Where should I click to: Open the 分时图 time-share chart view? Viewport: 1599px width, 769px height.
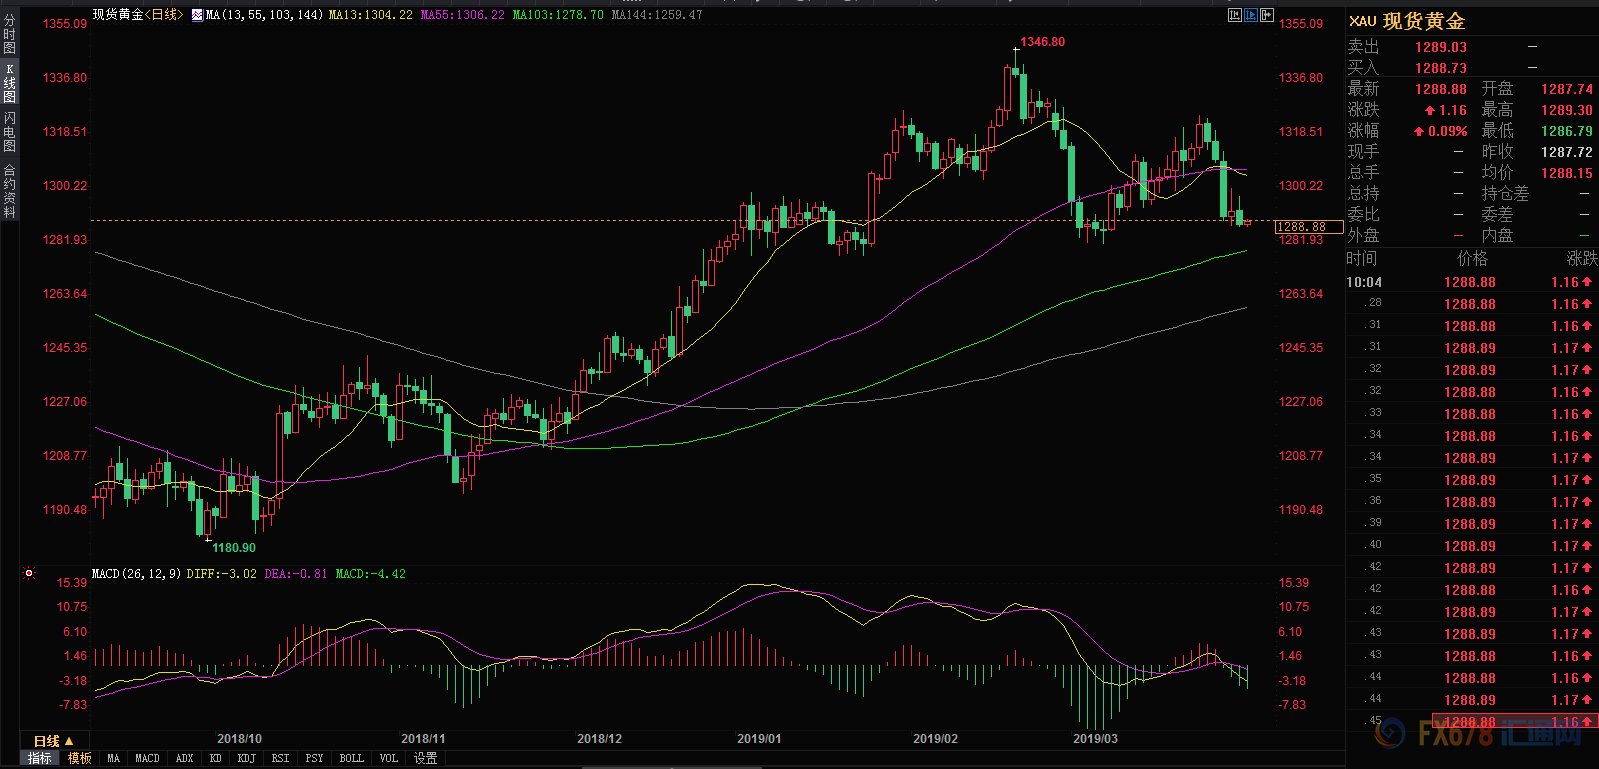coord(9,33)
